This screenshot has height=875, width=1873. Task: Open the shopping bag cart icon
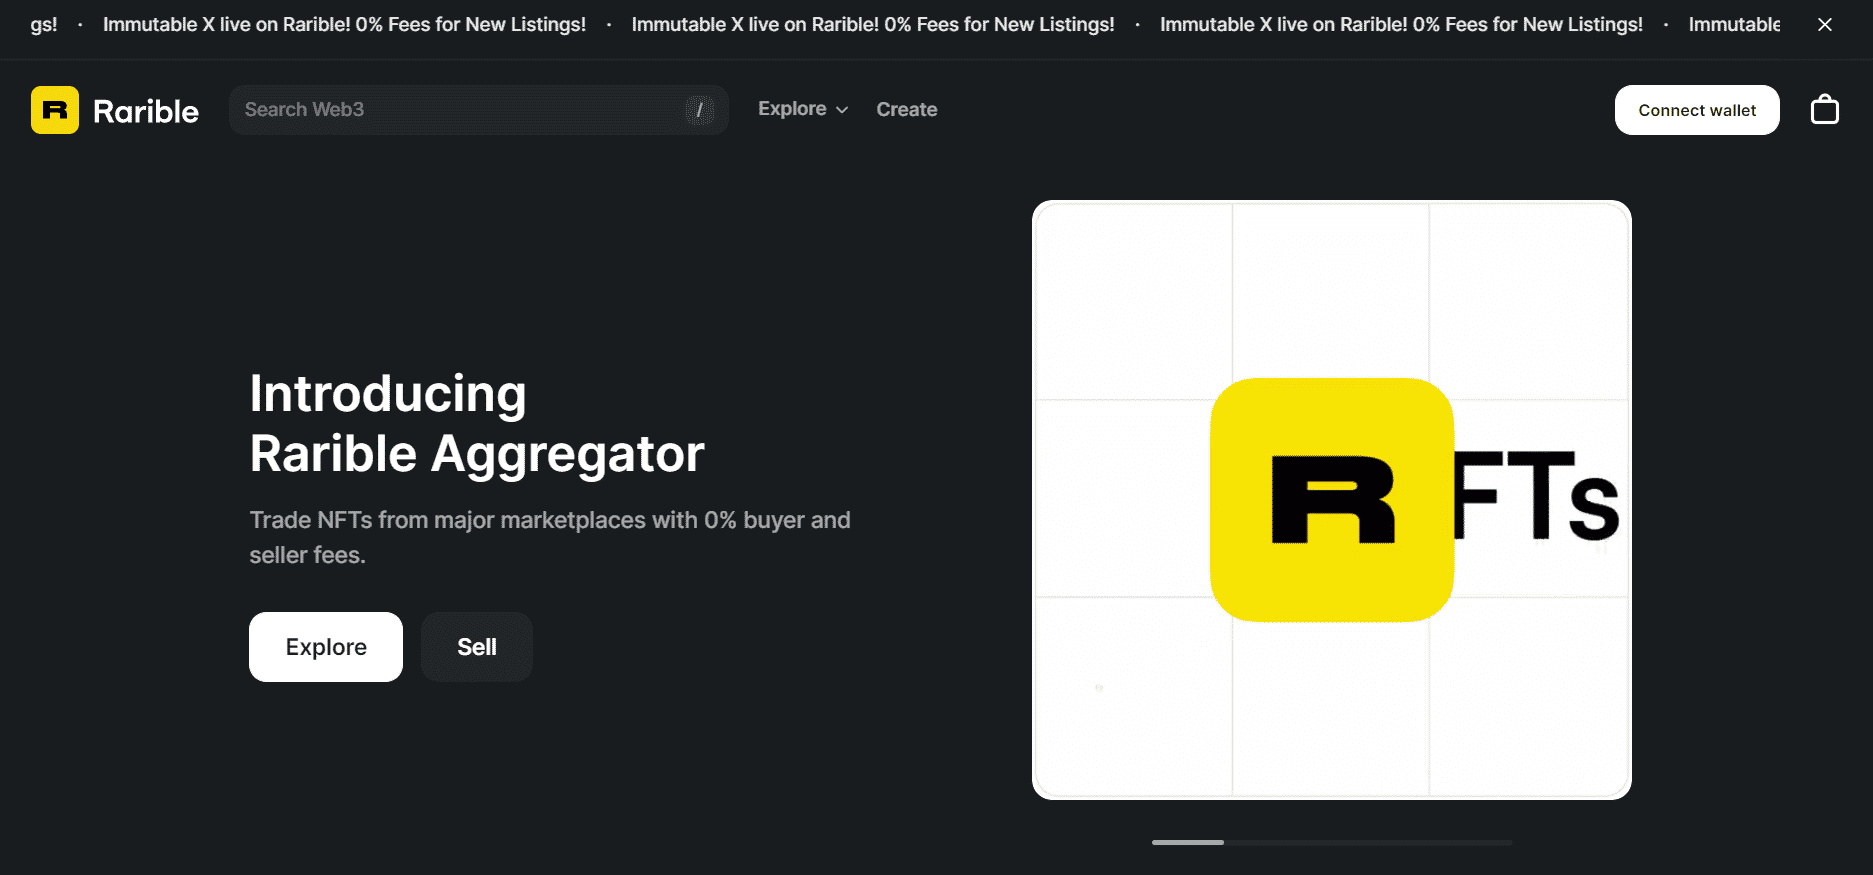coord(1825,109)
